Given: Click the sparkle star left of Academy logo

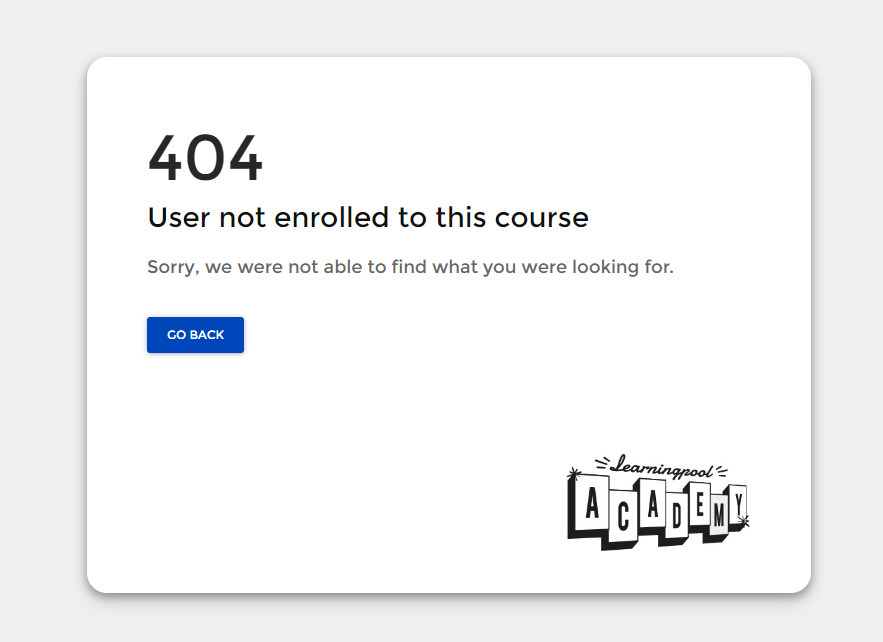Looking at the screenshot, I should click(574, 474).
